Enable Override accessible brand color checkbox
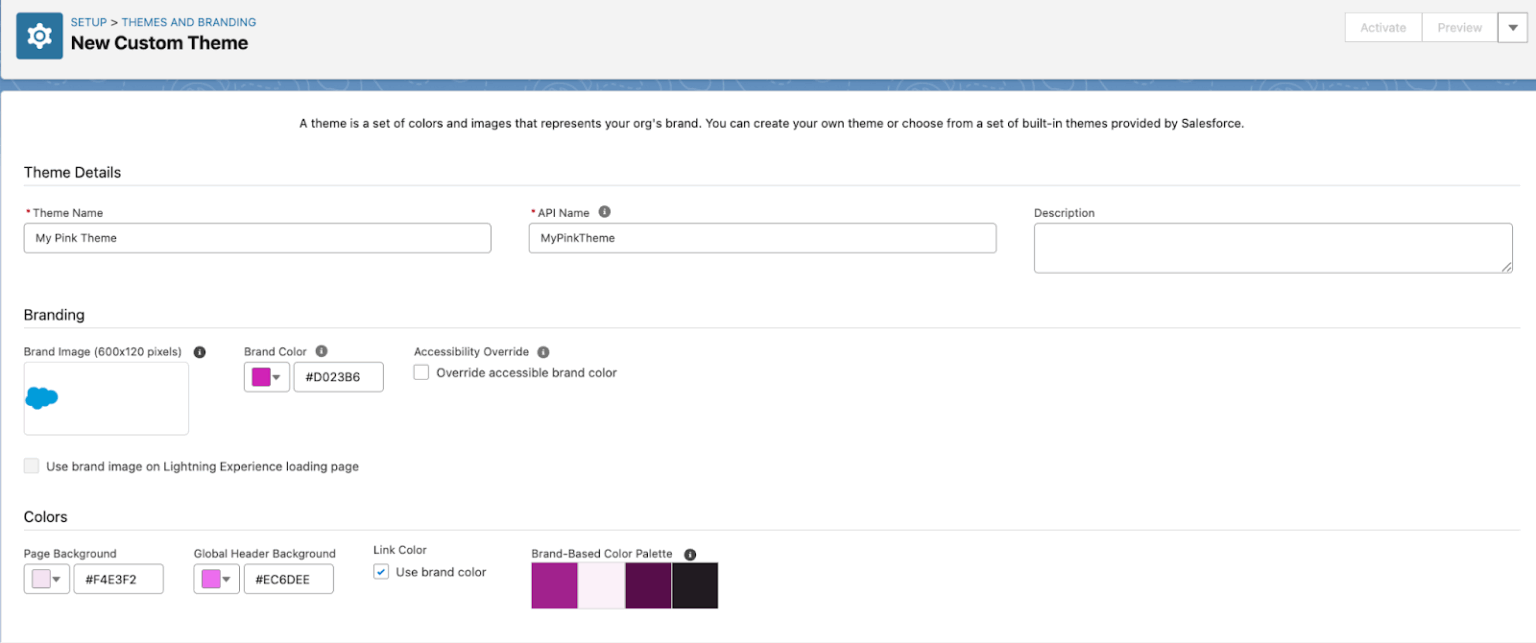 (x=422, y=373)
